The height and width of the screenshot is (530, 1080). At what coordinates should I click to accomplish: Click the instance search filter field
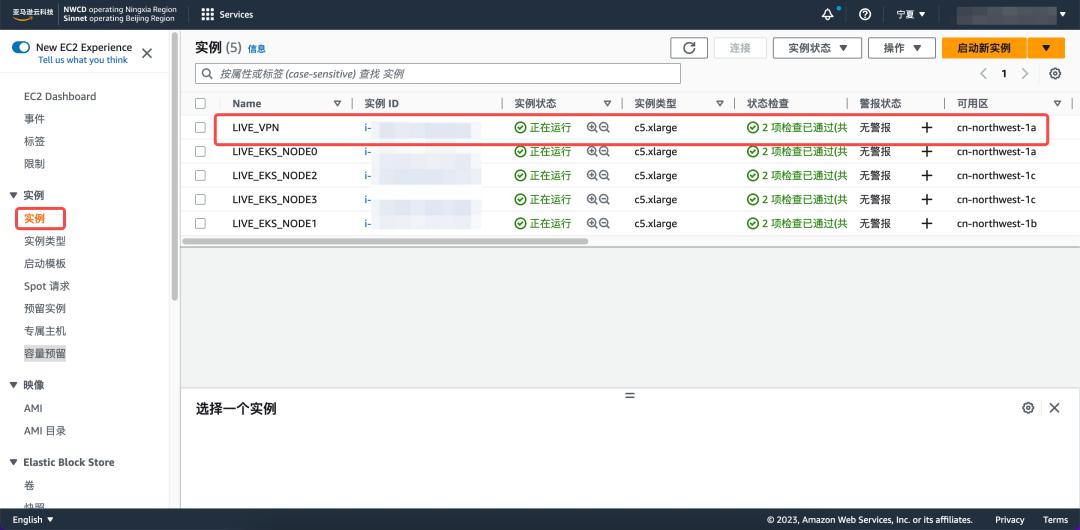click(438, 74)
